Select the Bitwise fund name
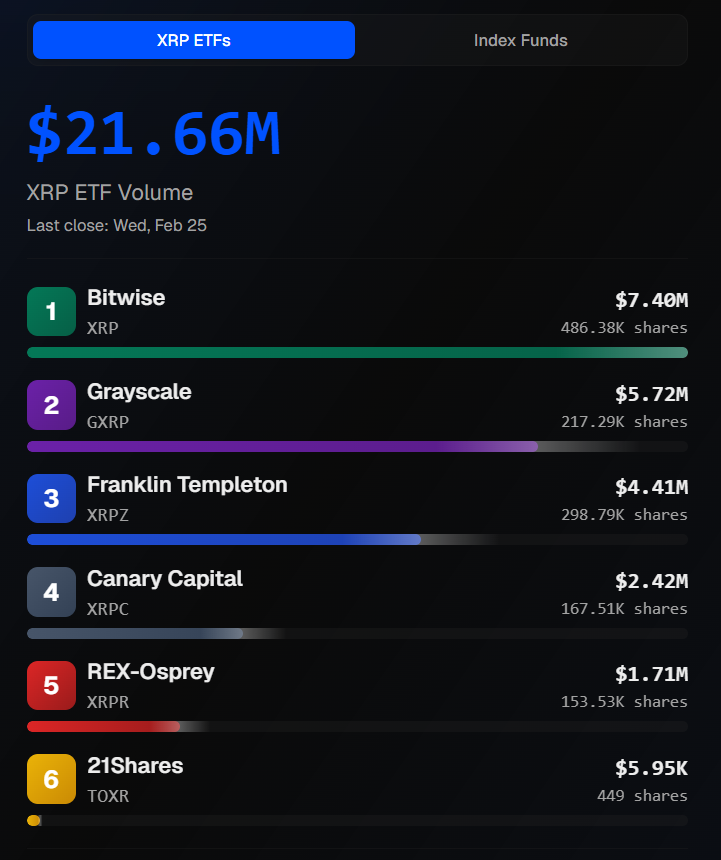 point(126,298)
